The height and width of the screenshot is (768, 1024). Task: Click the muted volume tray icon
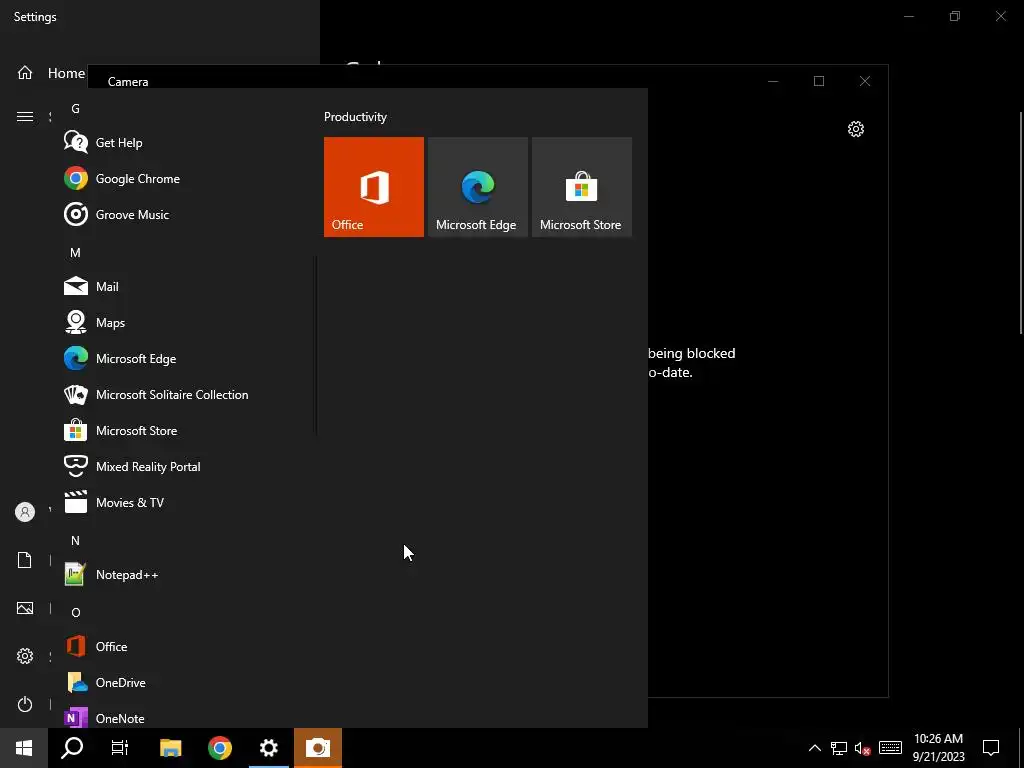click(x=863, y=748)
